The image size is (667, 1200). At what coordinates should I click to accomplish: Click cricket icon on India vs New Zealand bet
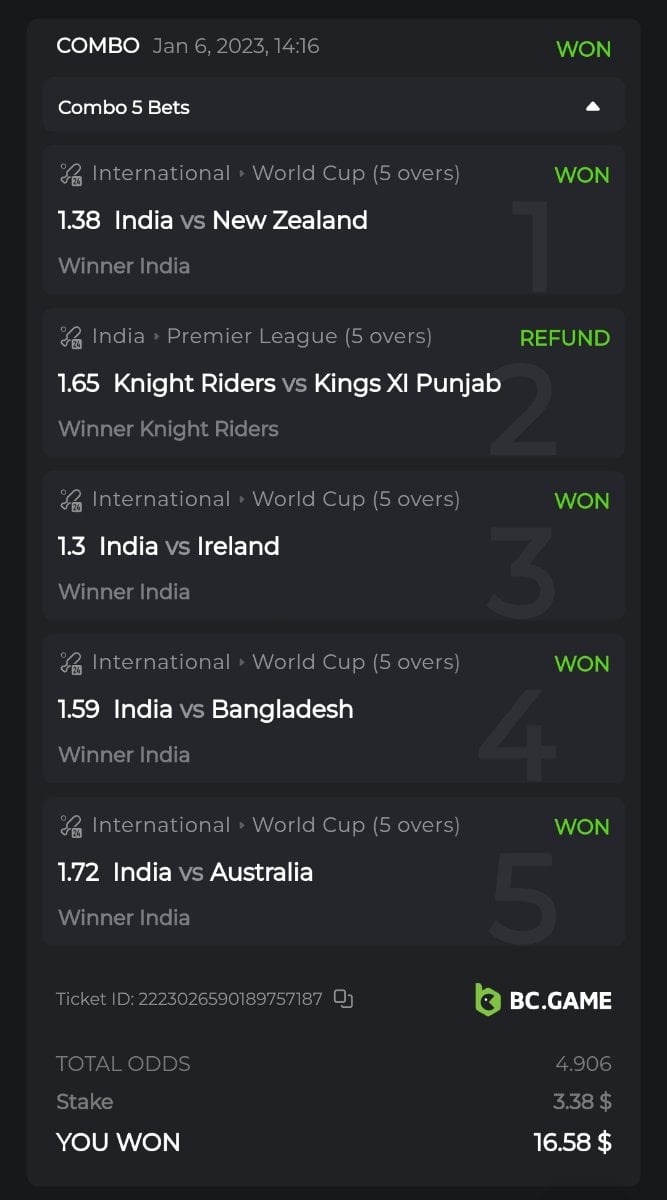click(71, 174)
